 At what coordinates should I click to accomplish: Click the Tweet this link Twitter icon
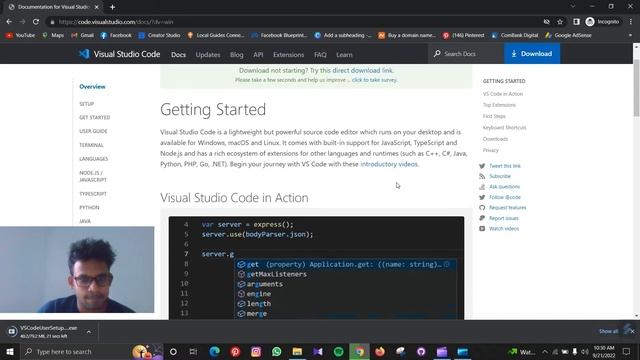pyautogui.click(x=482, y=166)
